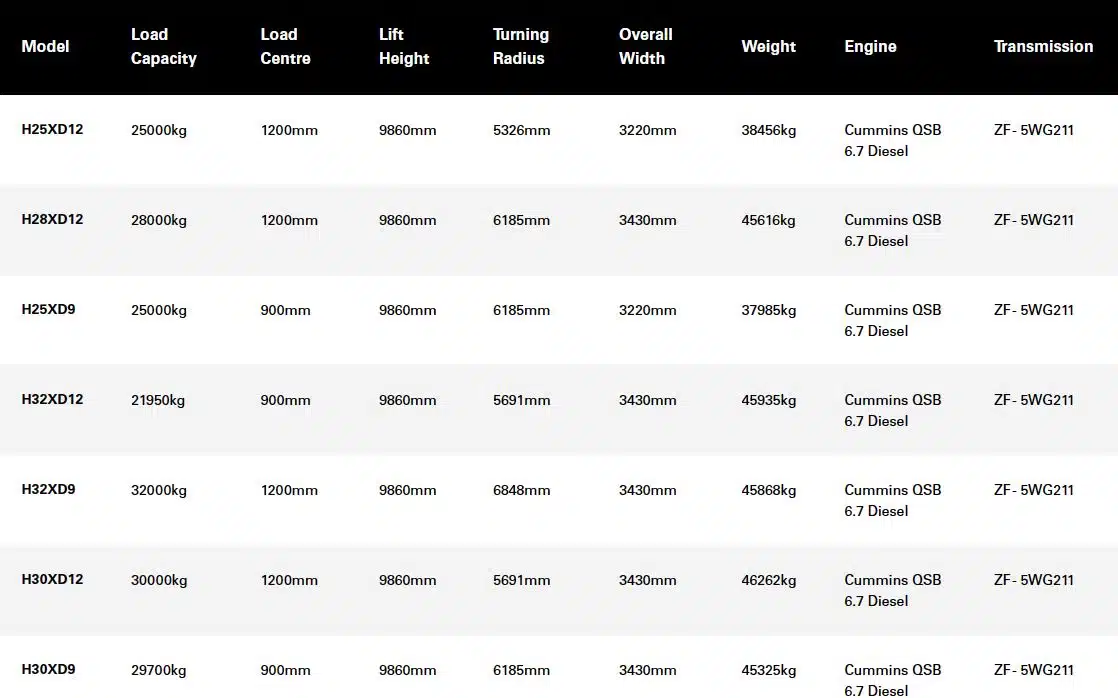Select model name H30XD12
This screenshot has width=1118, height=698.
[52, 579]
